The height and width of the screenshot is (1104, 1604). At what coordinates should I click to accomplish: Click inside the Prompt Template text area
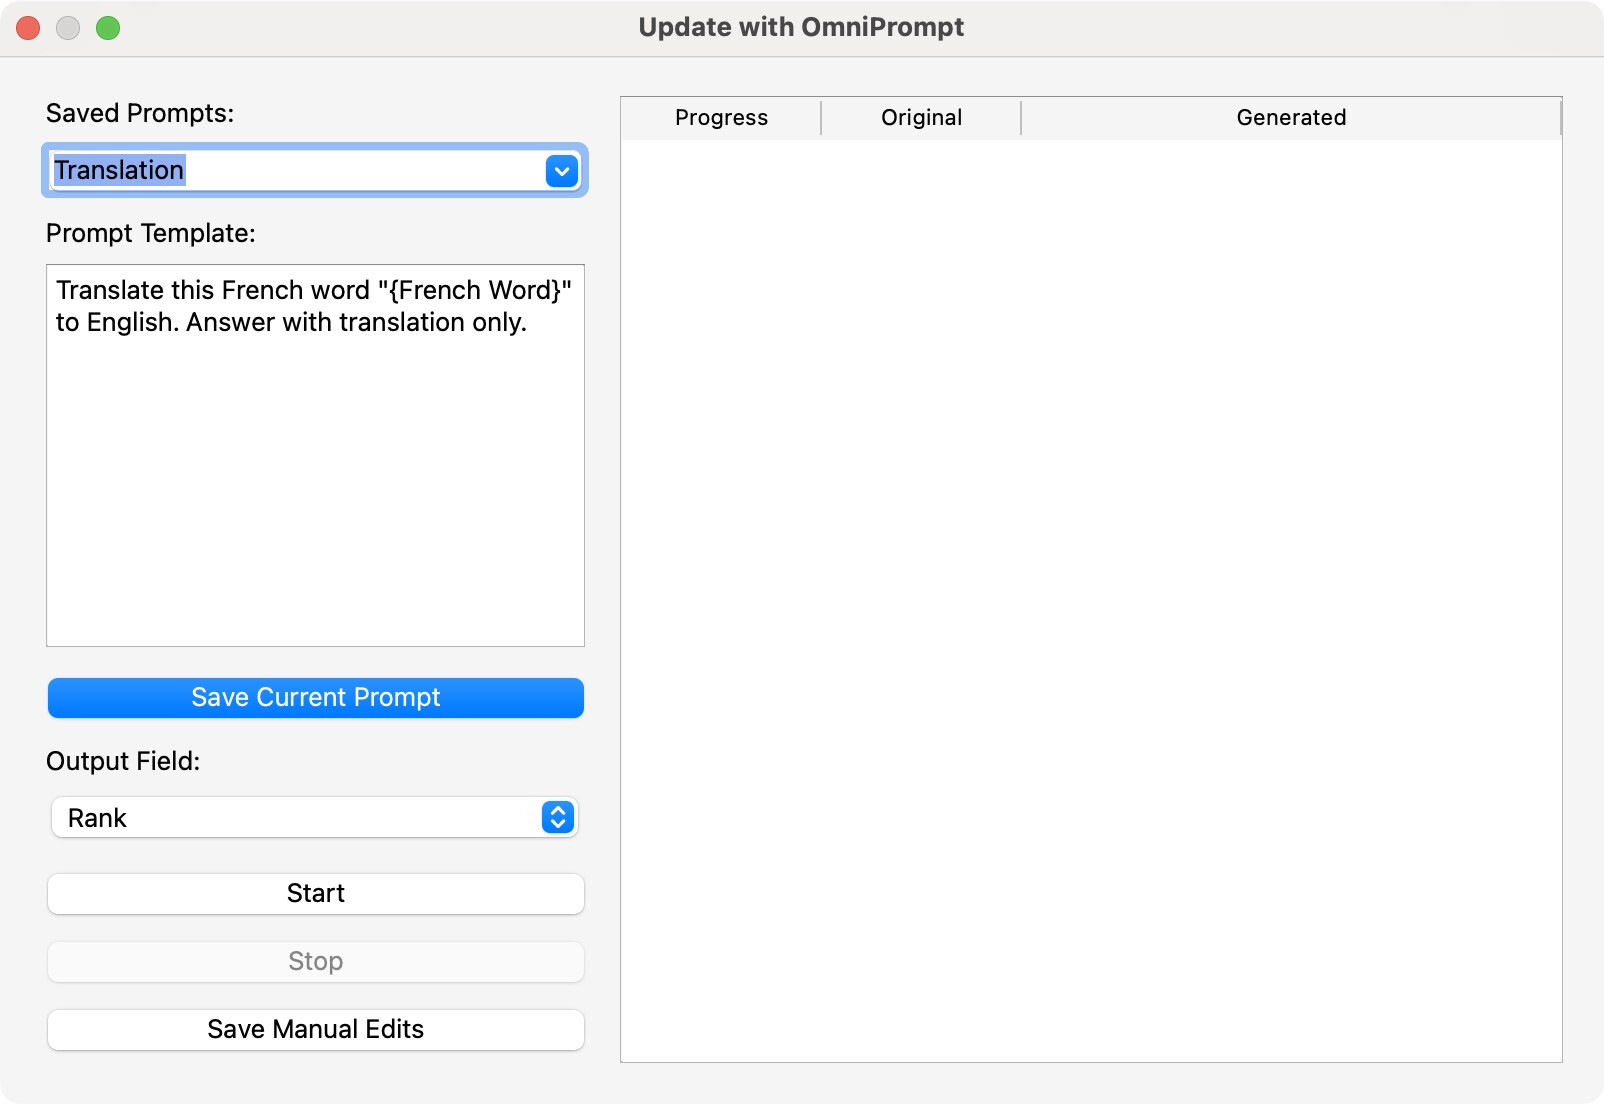[315, 455]
